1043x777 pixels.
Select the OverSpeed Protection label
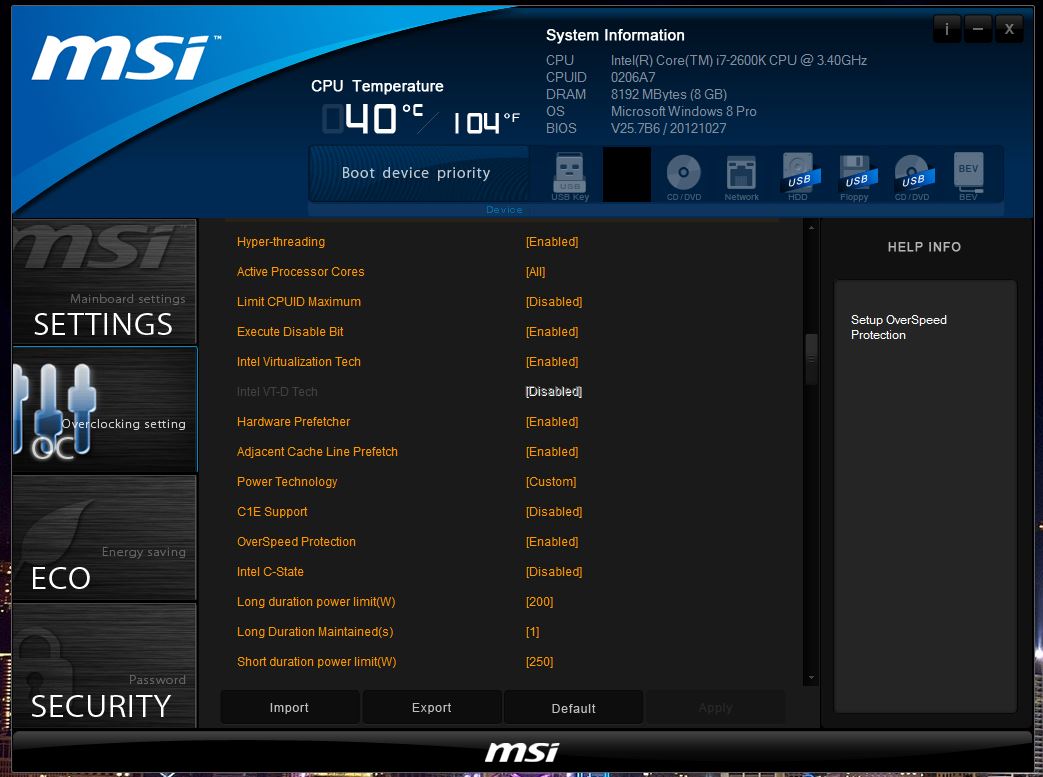click(x=296, y=541)
